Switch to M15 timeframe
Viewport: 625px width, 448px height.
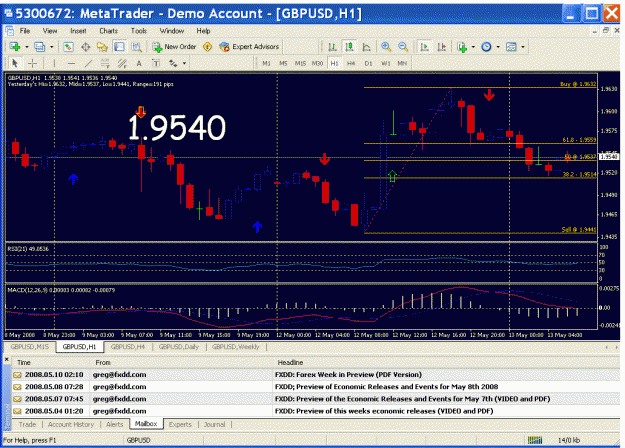tap(301, 63)
